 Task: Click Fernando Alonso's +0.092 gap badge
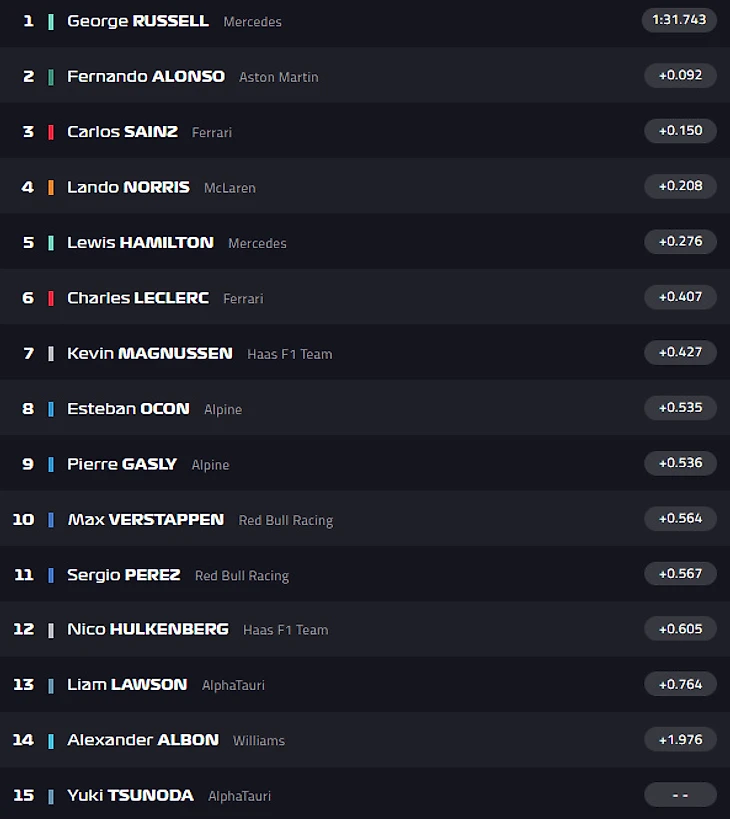pos(680,75)
